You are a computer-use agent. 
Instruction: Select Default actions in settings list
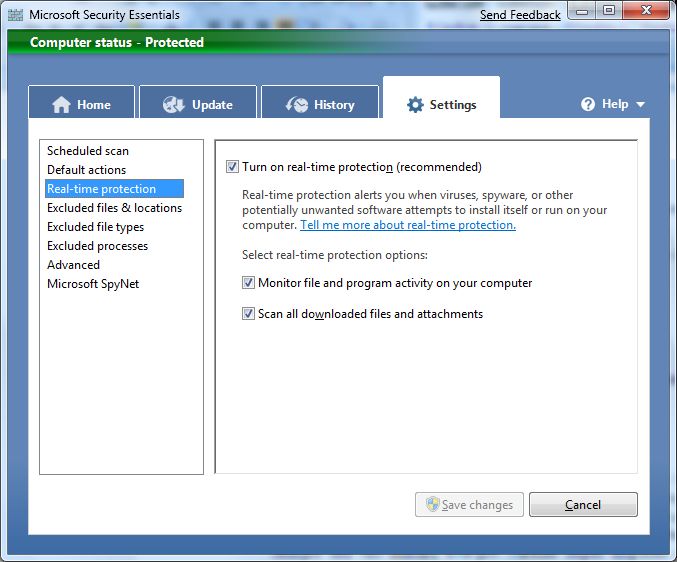coord(86,170)
